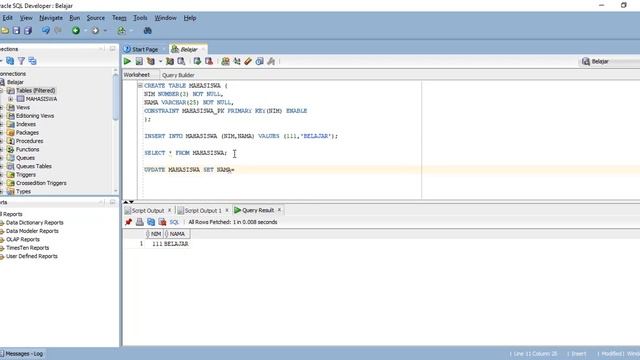The width and height of the screenshot is (640, 360).
Task: Select the Triggers tree node
Action: (26, 175)
